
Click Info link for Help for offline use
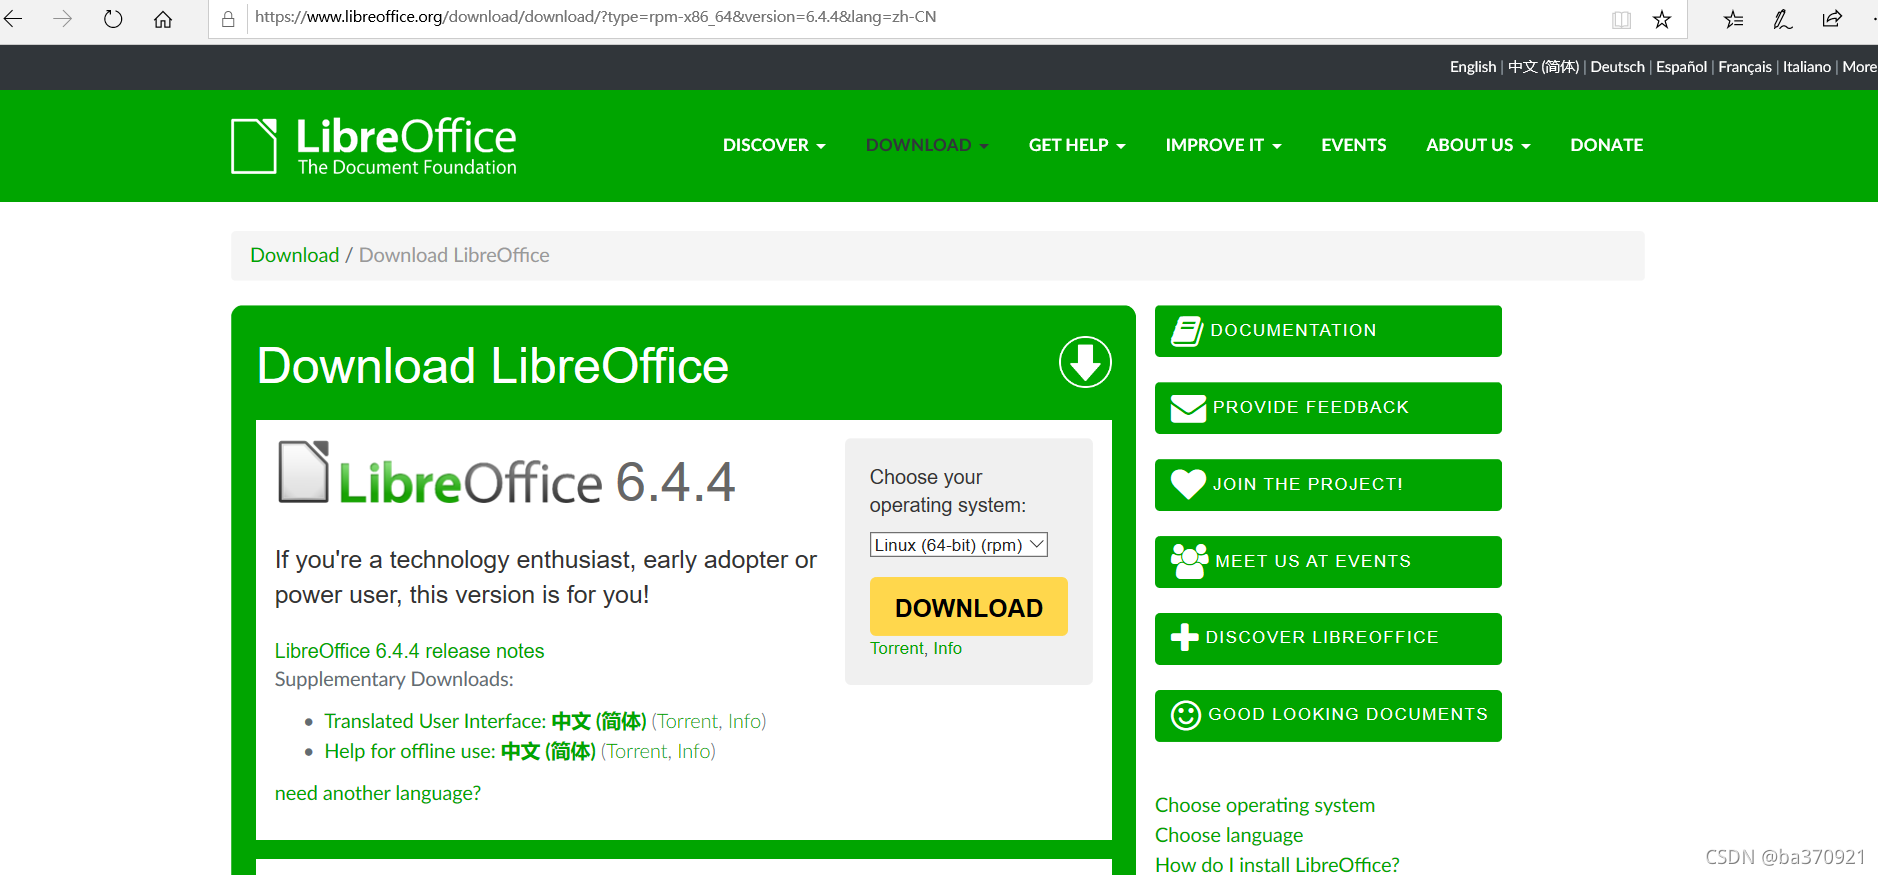[694, 751]
